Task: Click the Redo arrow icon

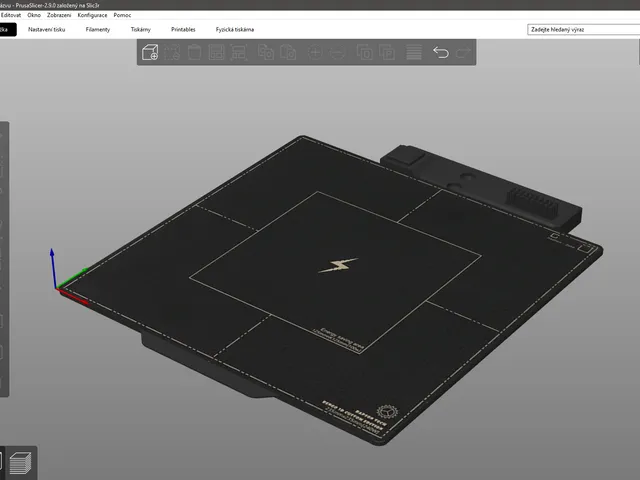Action: (x=463, y=52)
